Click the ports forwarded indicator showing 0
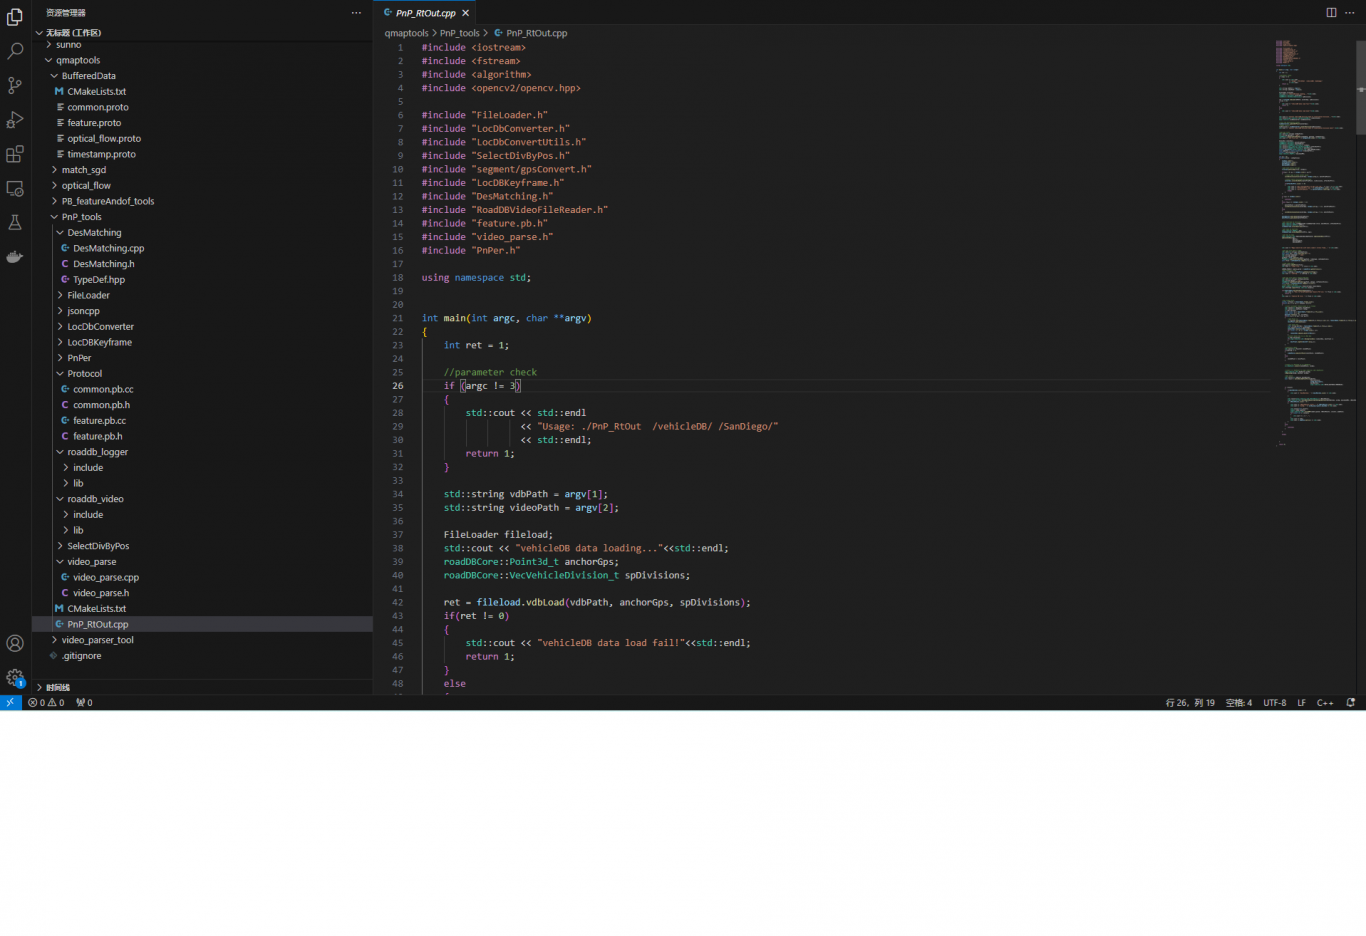Image resolution: width=1366 pixels, height=936 pixels. click(x=84, y=703)
